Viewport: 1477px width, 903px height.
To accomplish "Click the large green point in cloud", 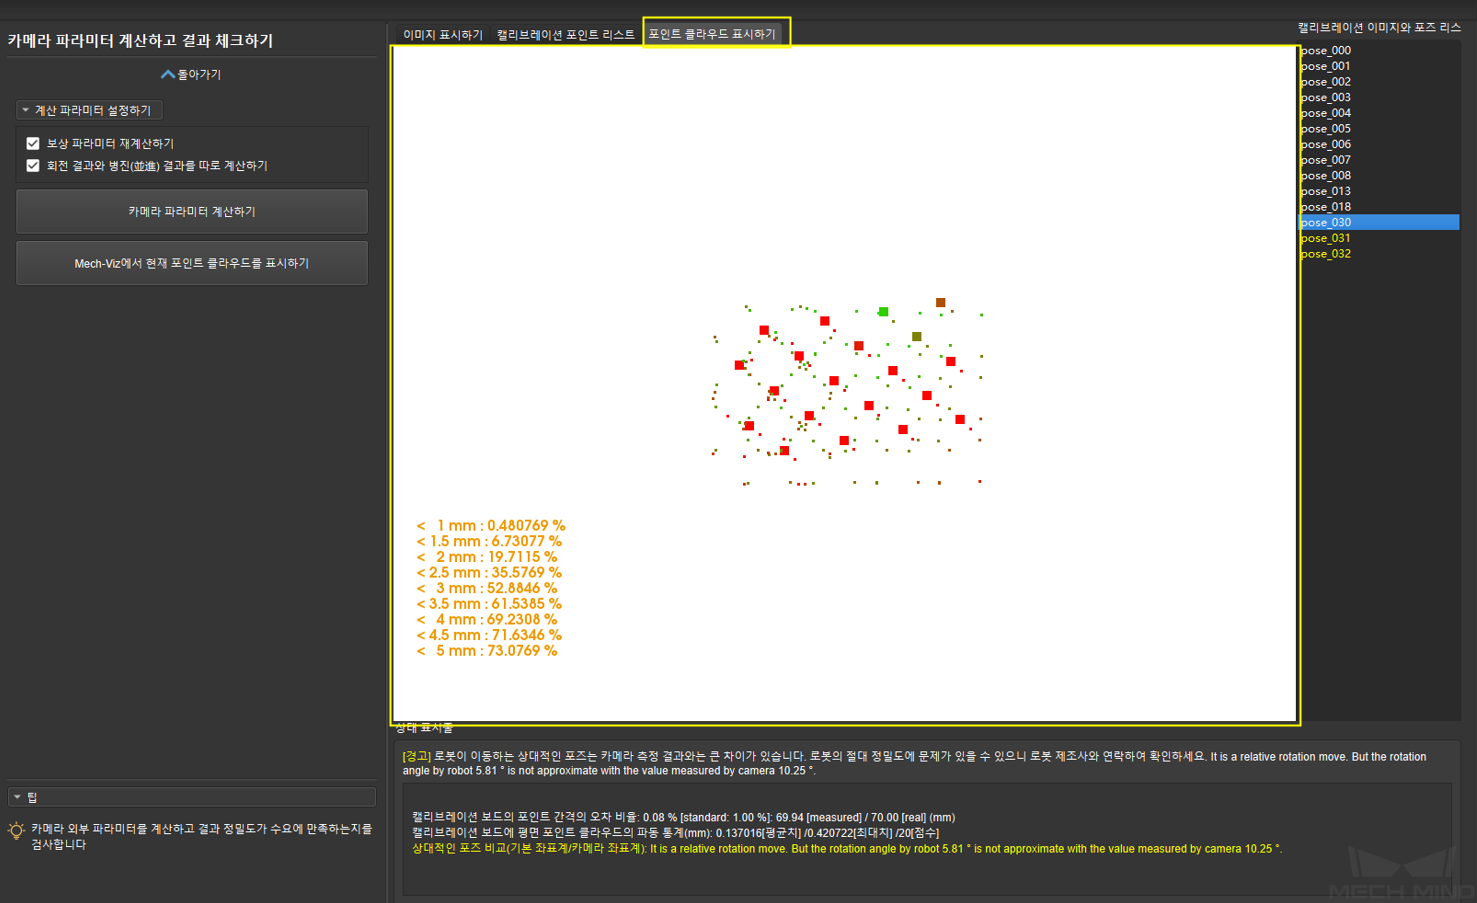I will pyautogui.click(x=883, y=312).
